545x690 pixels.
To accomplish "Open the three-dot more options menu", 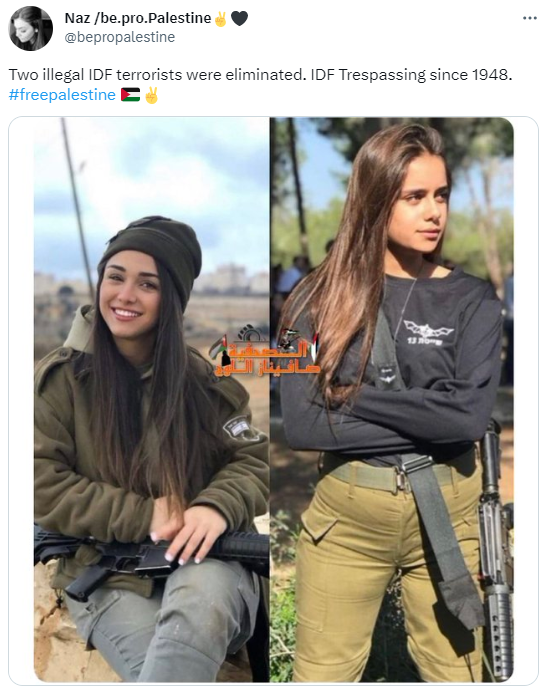I will click(x=530, y=18).
